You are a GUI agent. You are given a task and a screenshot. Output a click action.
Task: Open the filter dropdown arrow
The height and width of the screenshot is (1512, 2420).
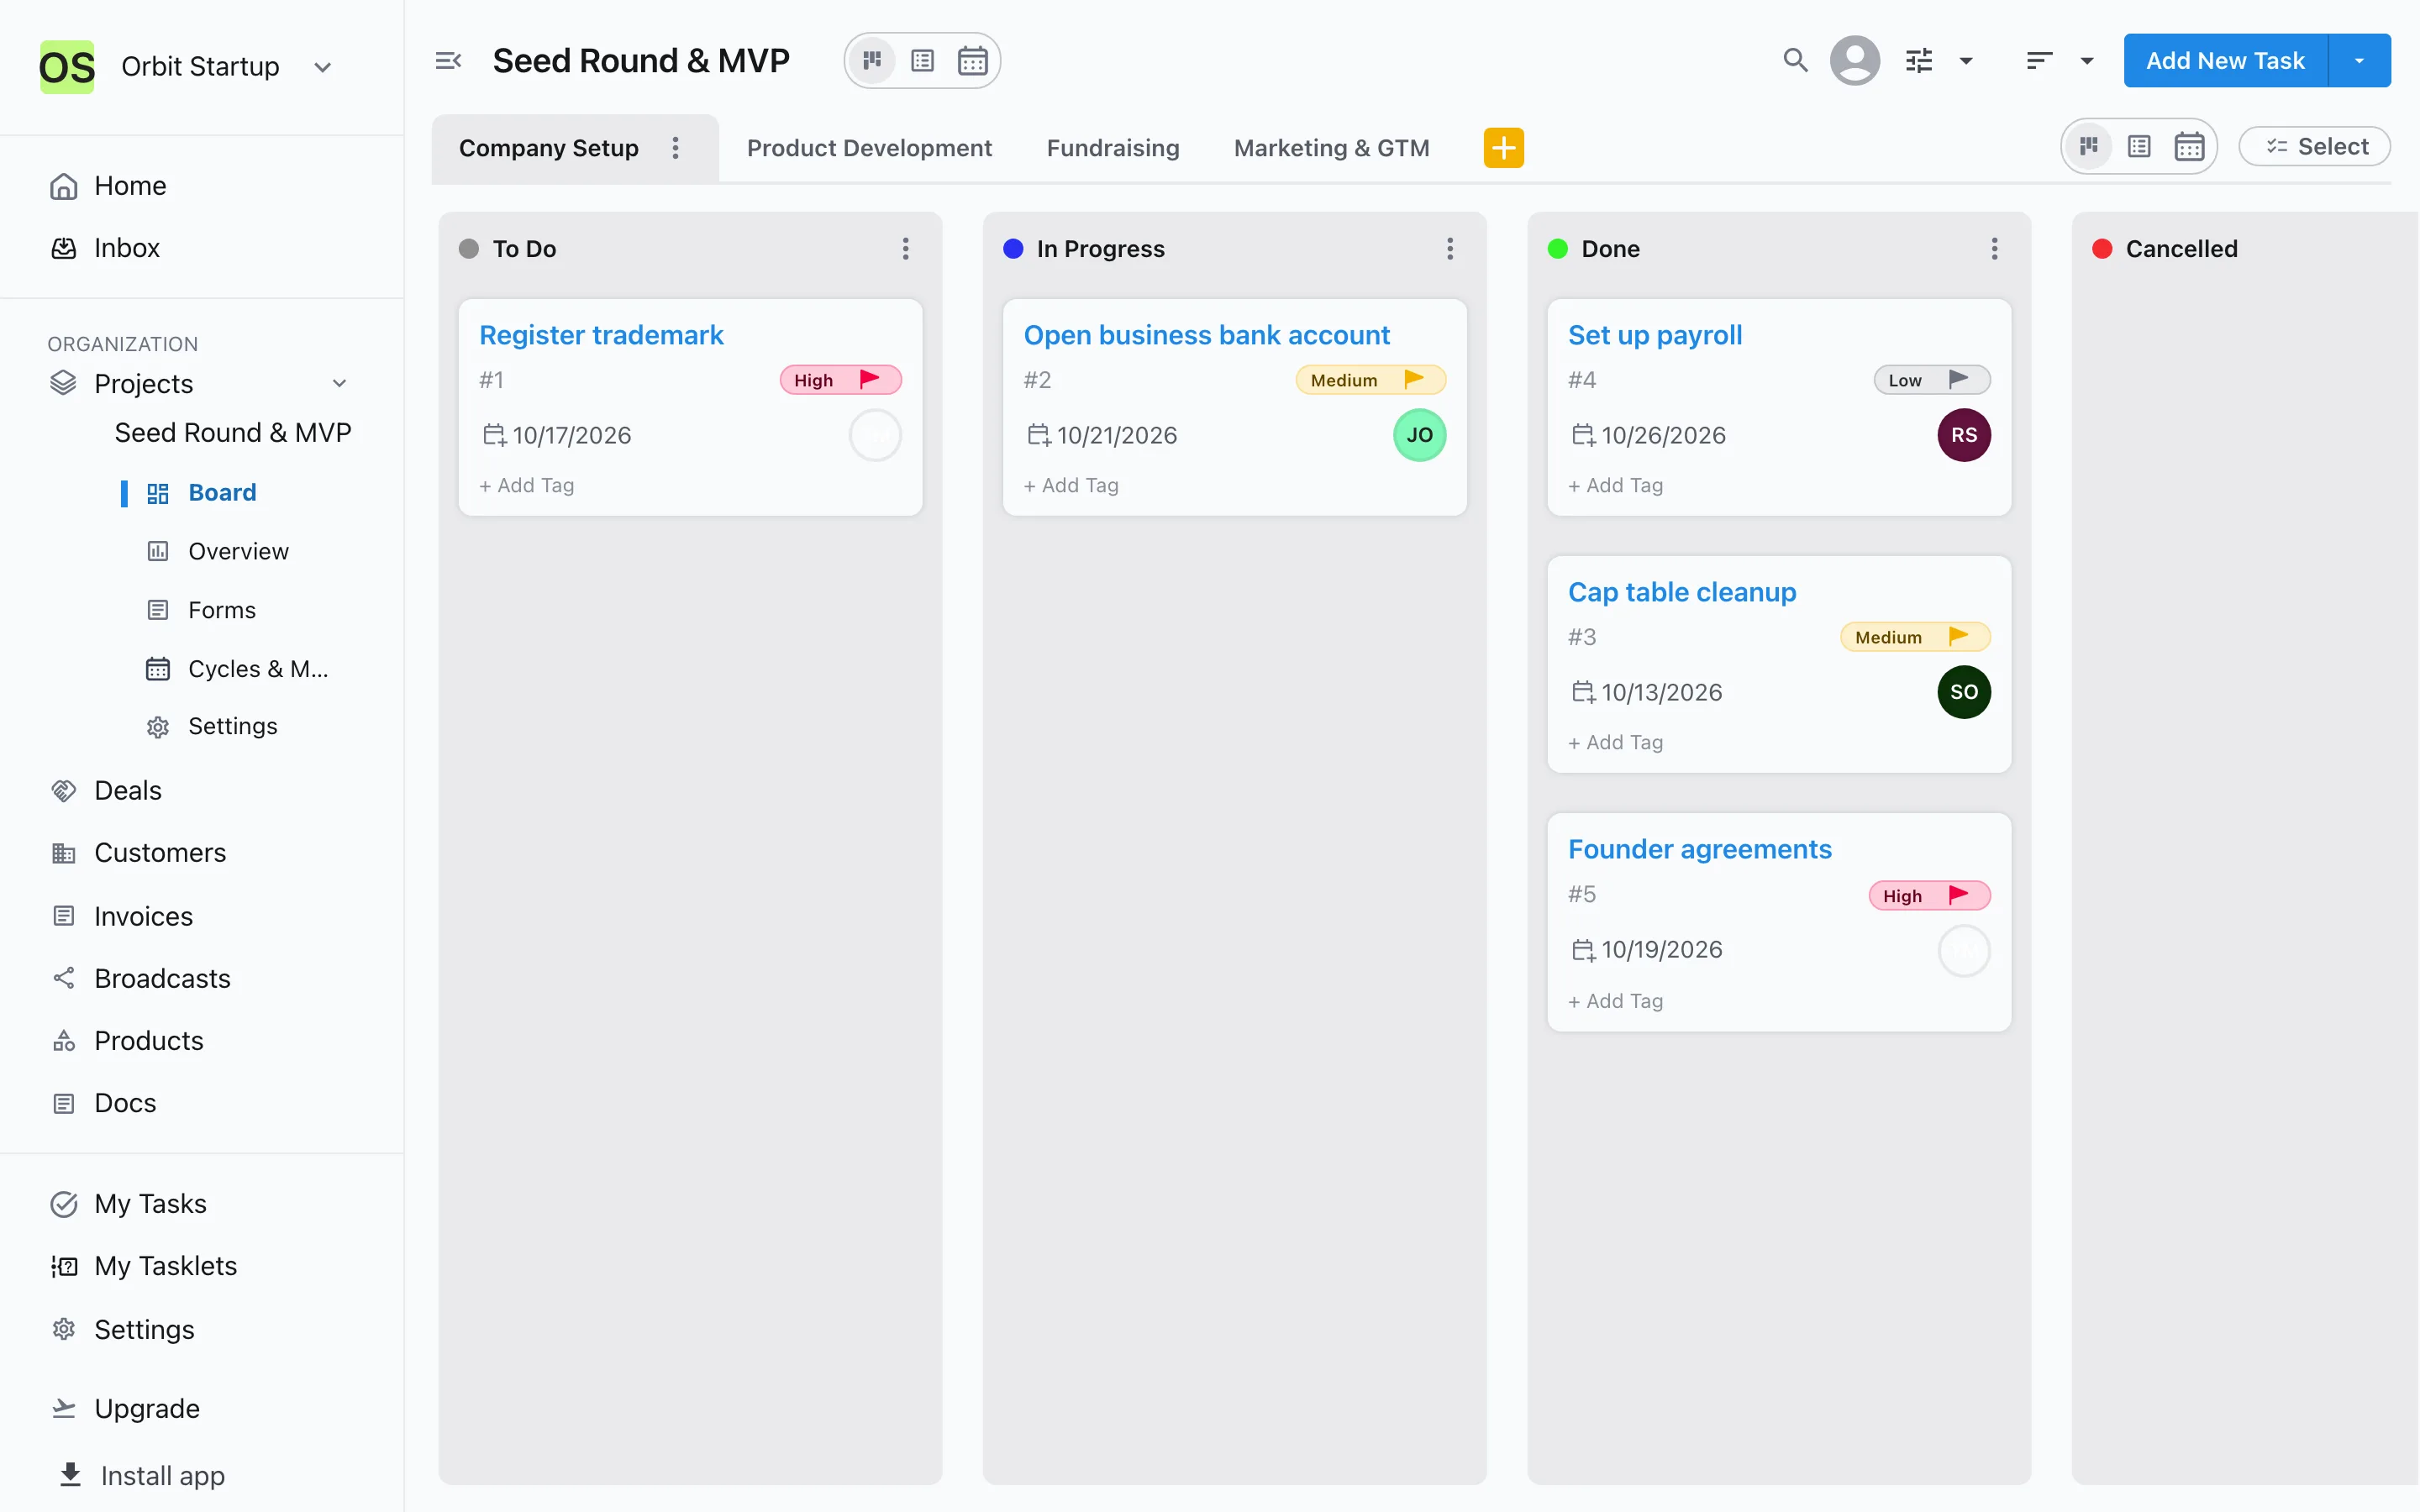coord(1966,61)
